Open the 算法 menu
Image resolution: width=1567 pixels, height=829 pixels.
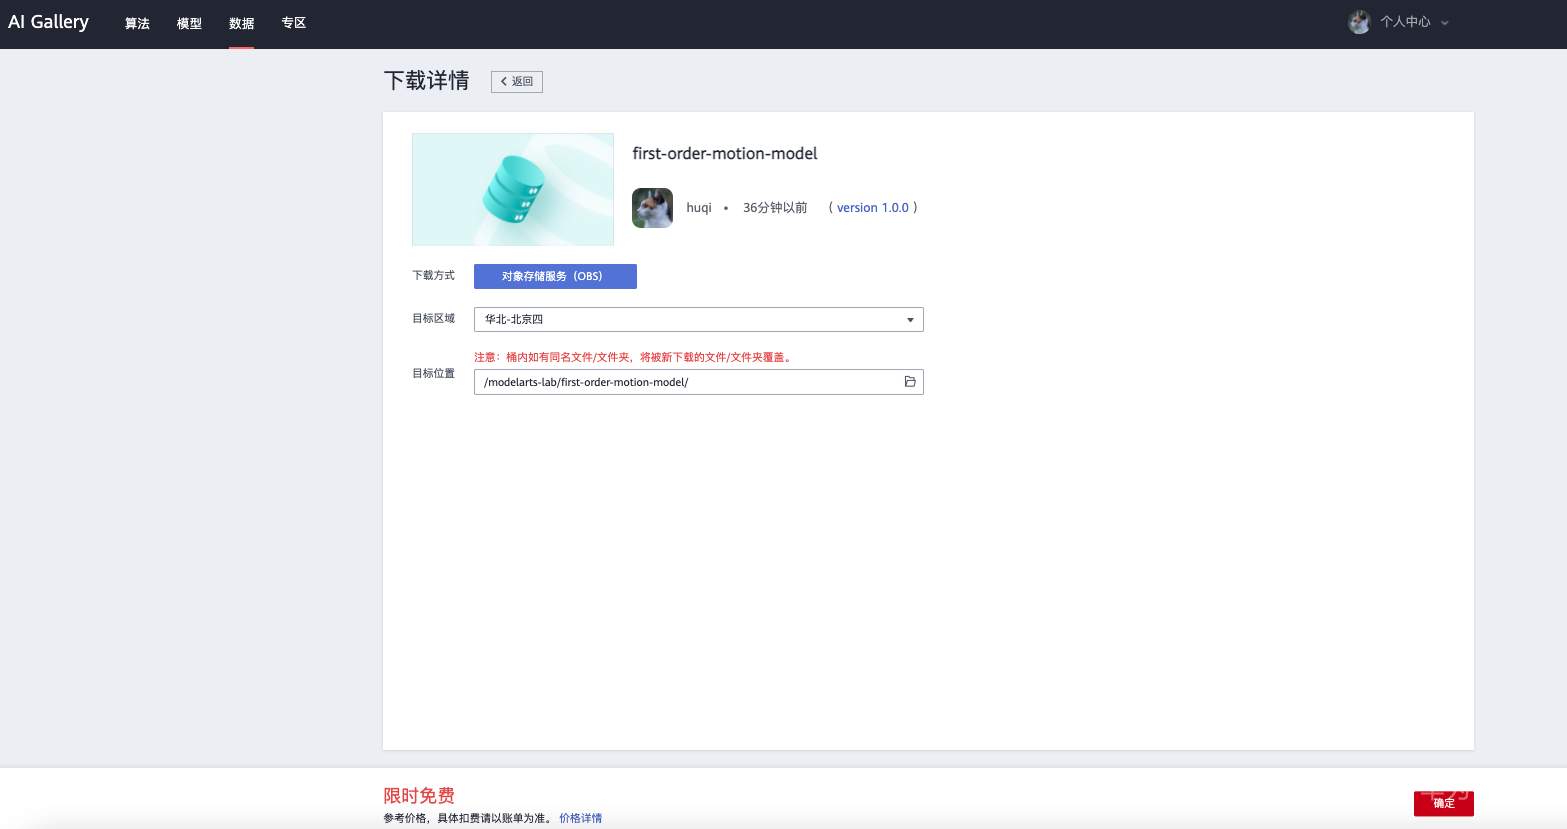coord(137,23)
